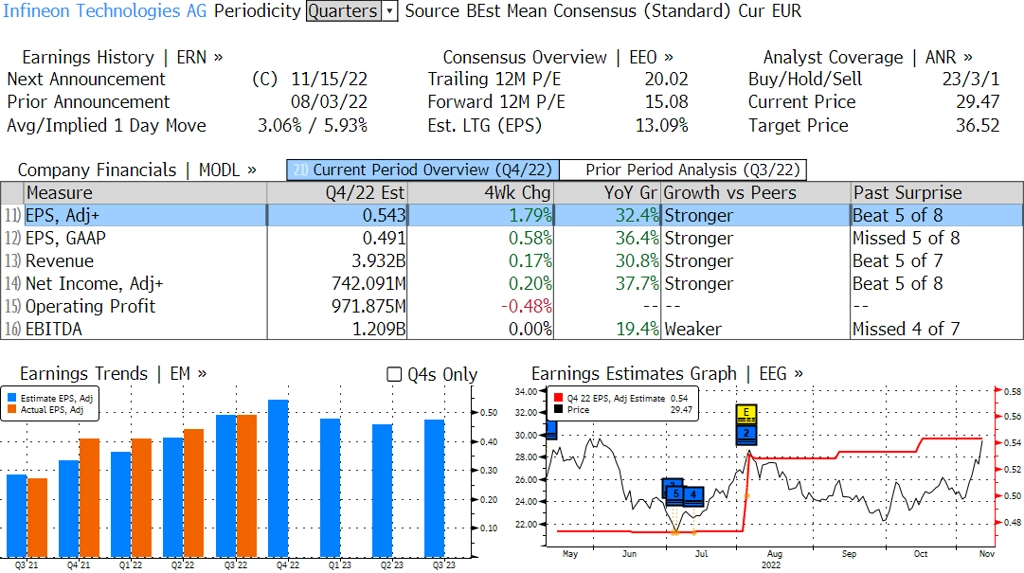Viewport: 1024px width, 573px height.
Task: Click the red Q4 22 EPS estimate legend swatch
Action: click(558, 398)
